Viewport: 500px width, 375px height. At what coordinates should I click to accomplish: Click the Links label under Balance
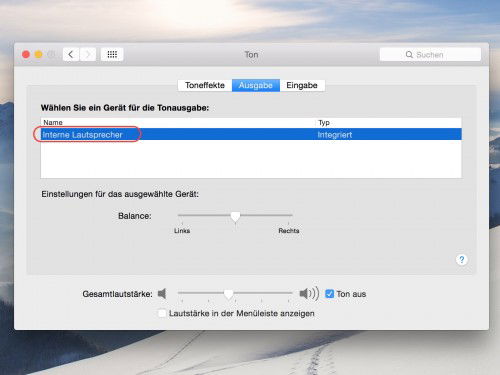pos(182,231)
